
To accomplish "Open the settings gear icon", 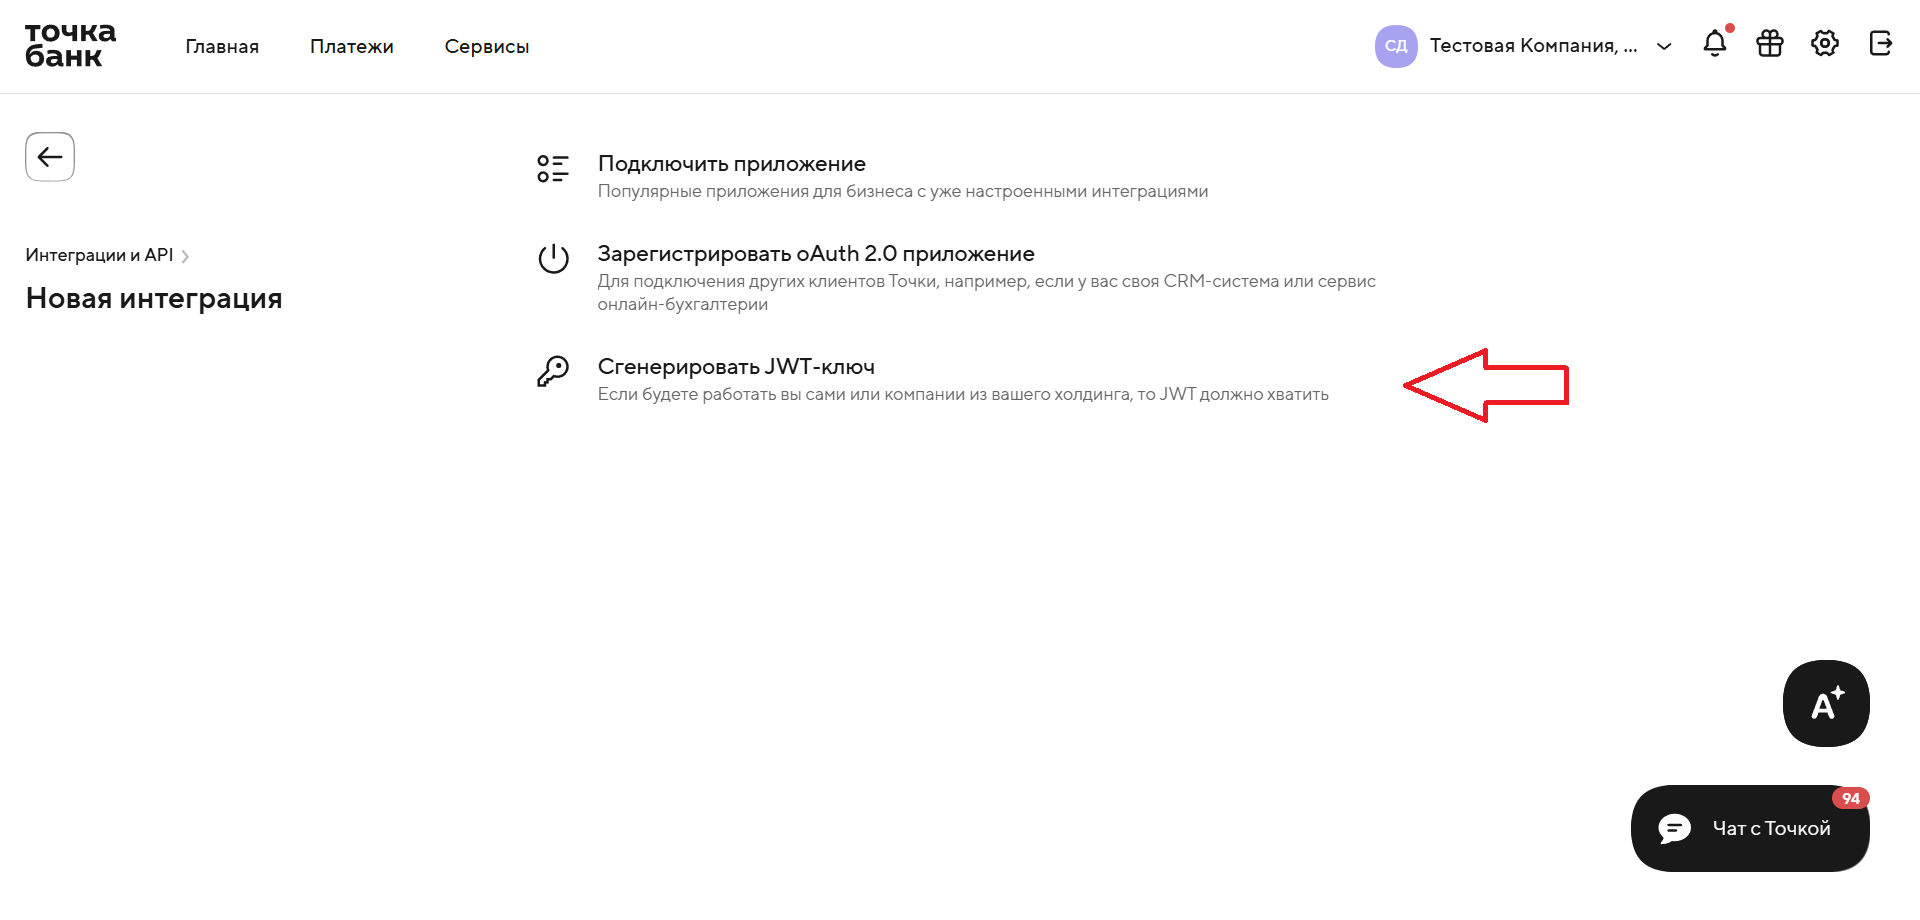I will [x=1825, y=44].
